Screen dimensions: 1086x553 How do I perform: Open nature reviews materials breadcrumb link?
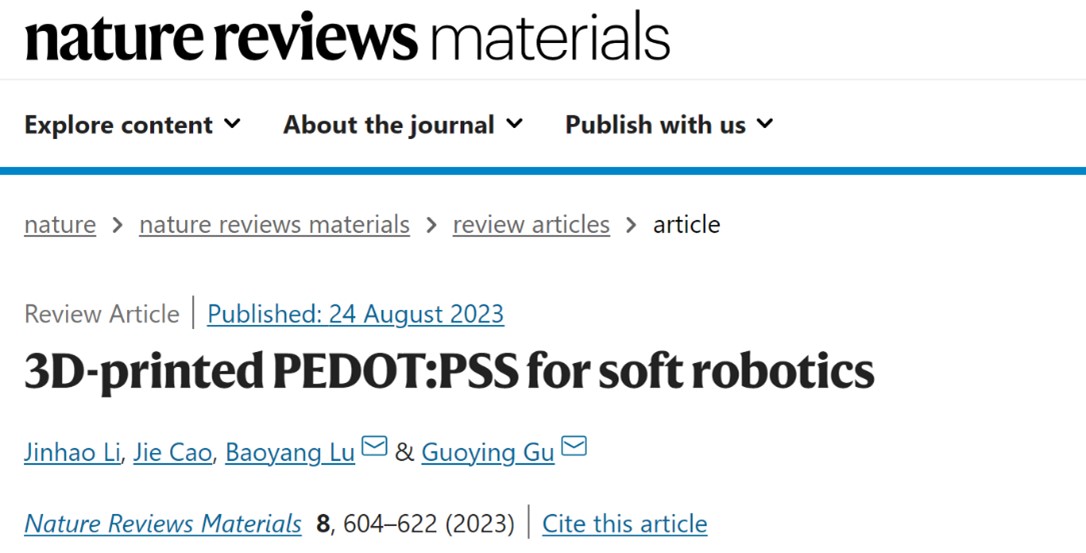pyautogui.click(x=274, y=225)
